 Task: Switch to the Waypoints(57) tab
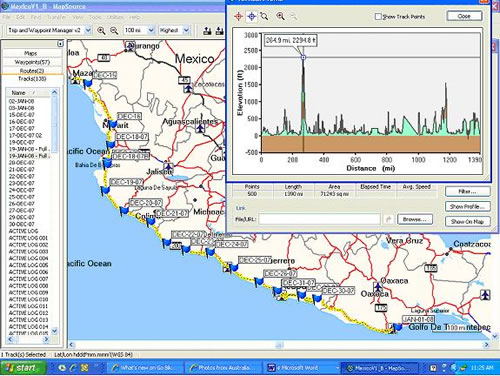32,62
